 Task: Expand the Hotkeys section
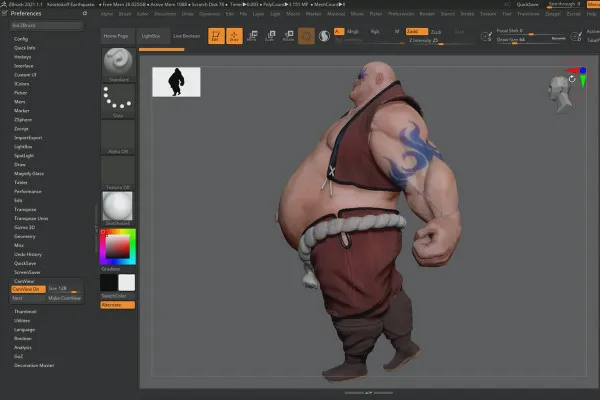pyautogui.click(x=23, y=57)
